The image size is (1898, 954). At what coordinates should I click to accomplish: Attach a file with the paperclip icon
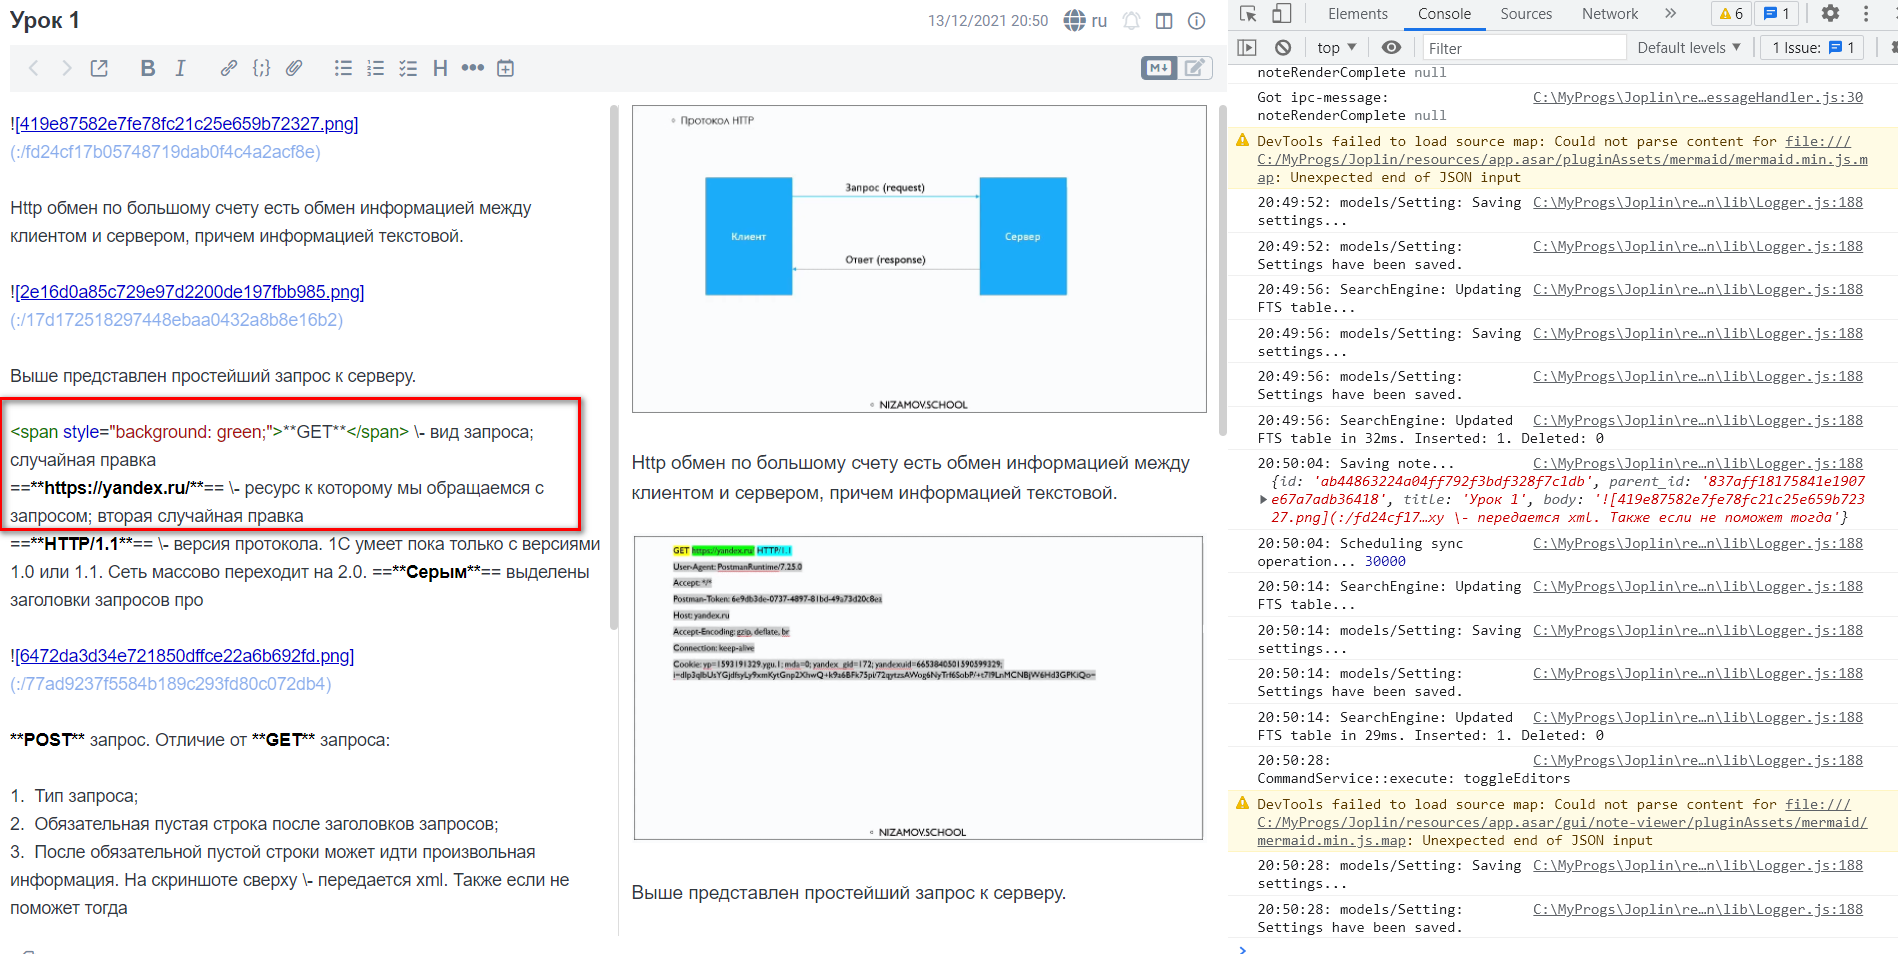tap(293, 68)
